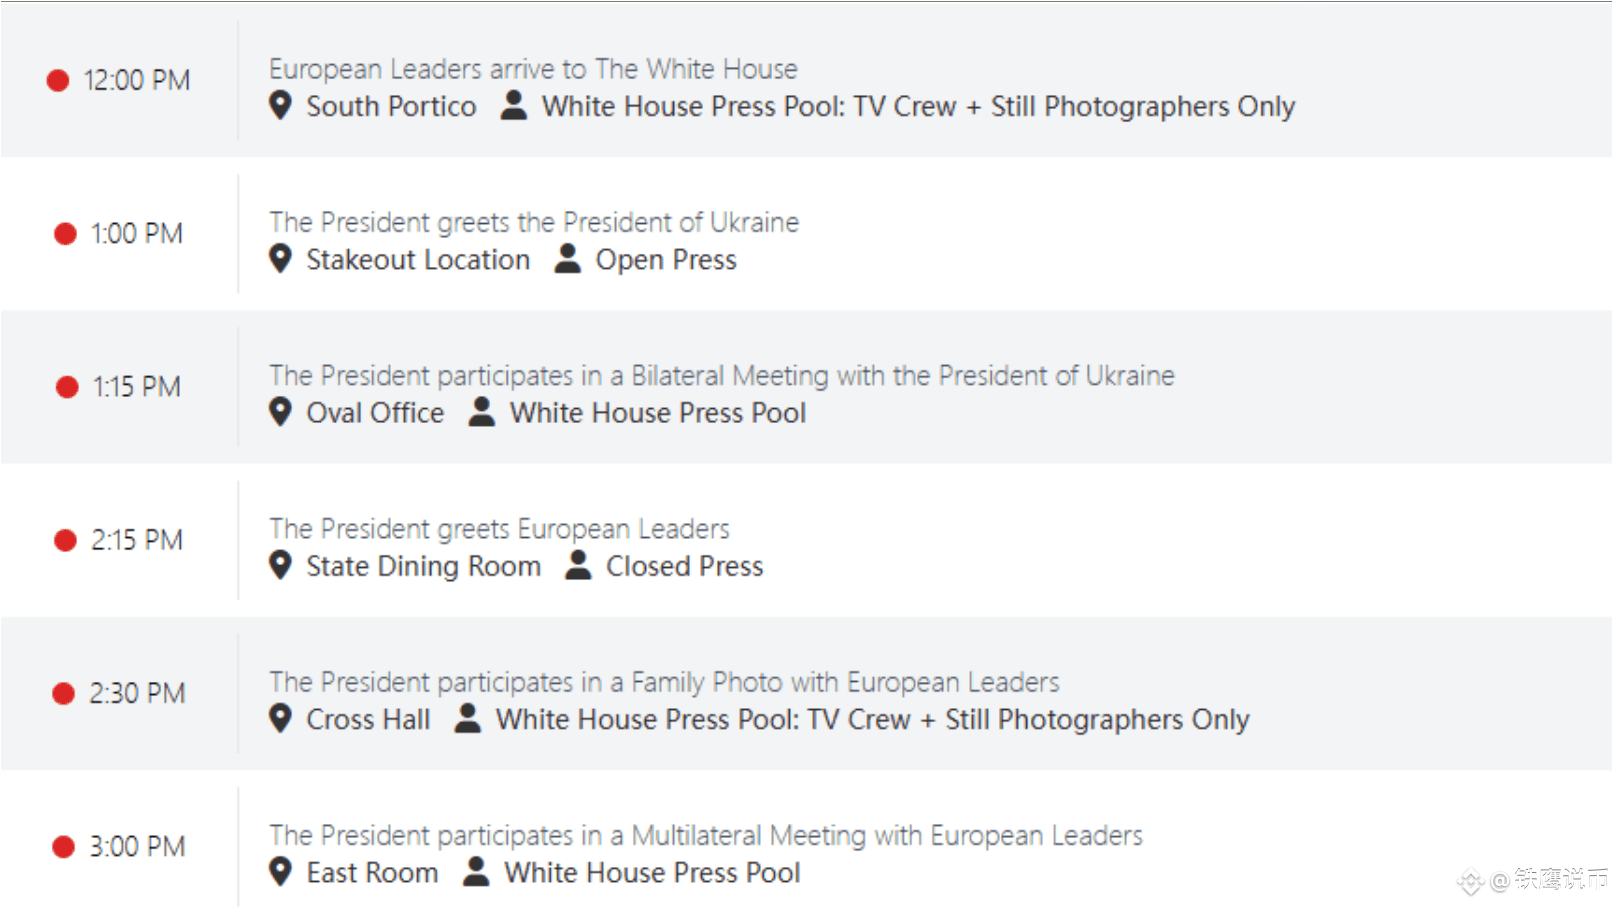Click the red dot beside 12:00 PM

click(58, 80)
